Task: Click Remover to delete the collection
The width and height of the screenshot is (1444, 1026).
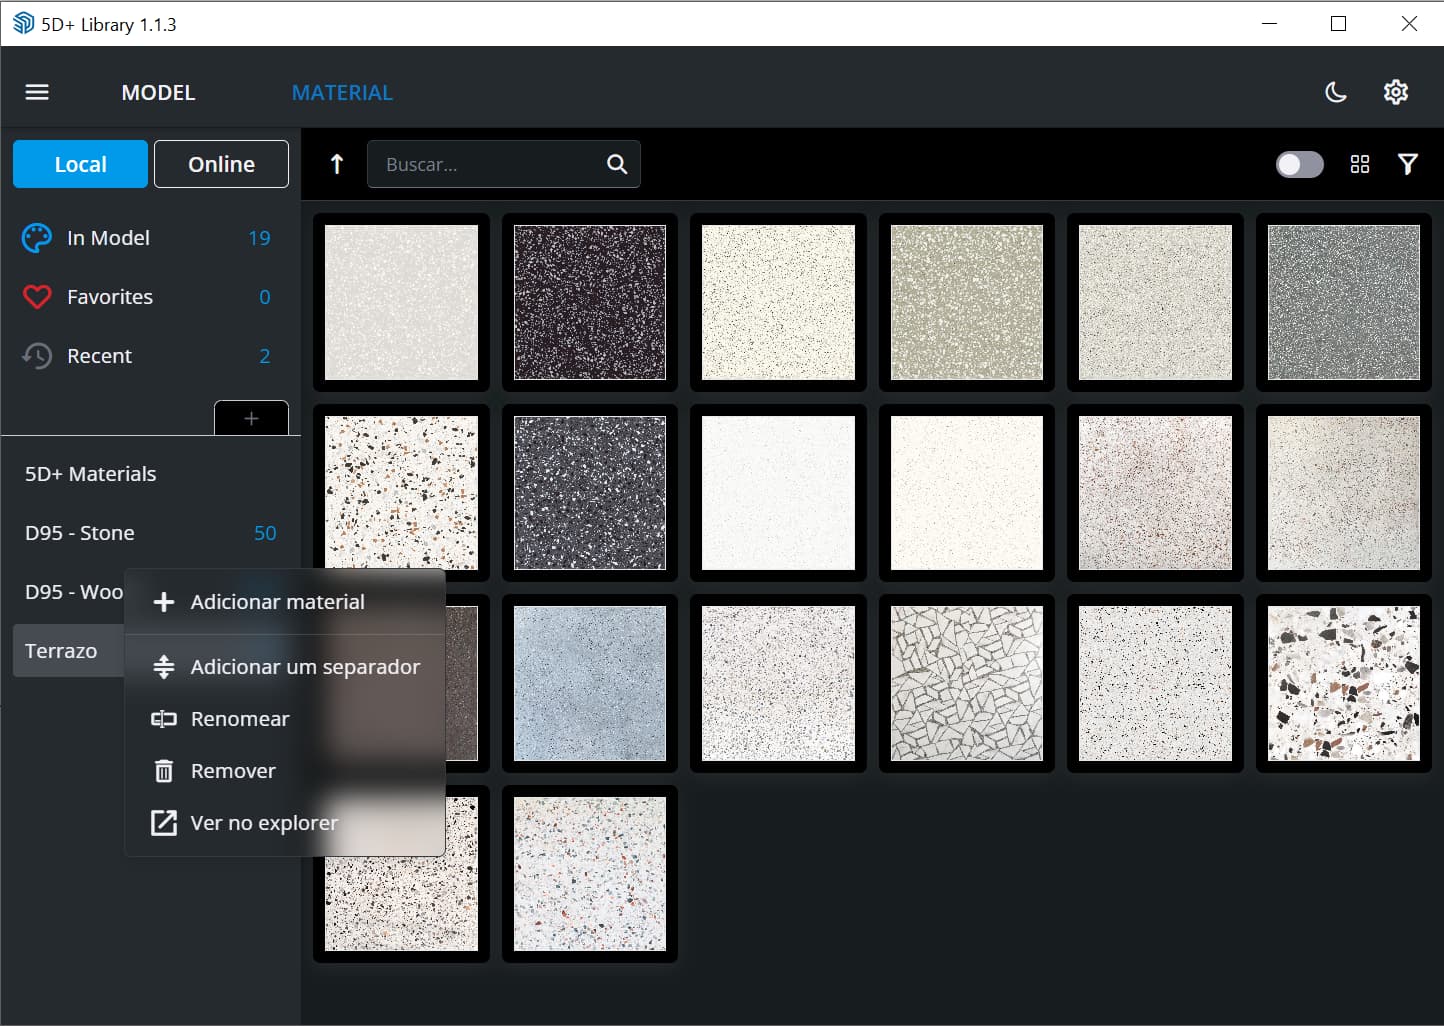Action: point(233,770)
